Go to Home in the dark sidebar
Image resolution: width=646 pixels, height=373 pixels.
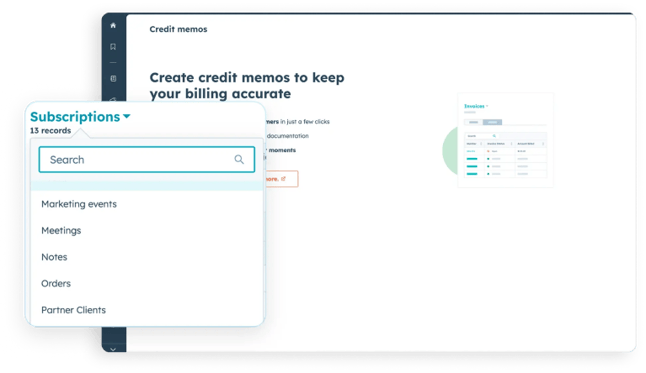pos(113,26)
